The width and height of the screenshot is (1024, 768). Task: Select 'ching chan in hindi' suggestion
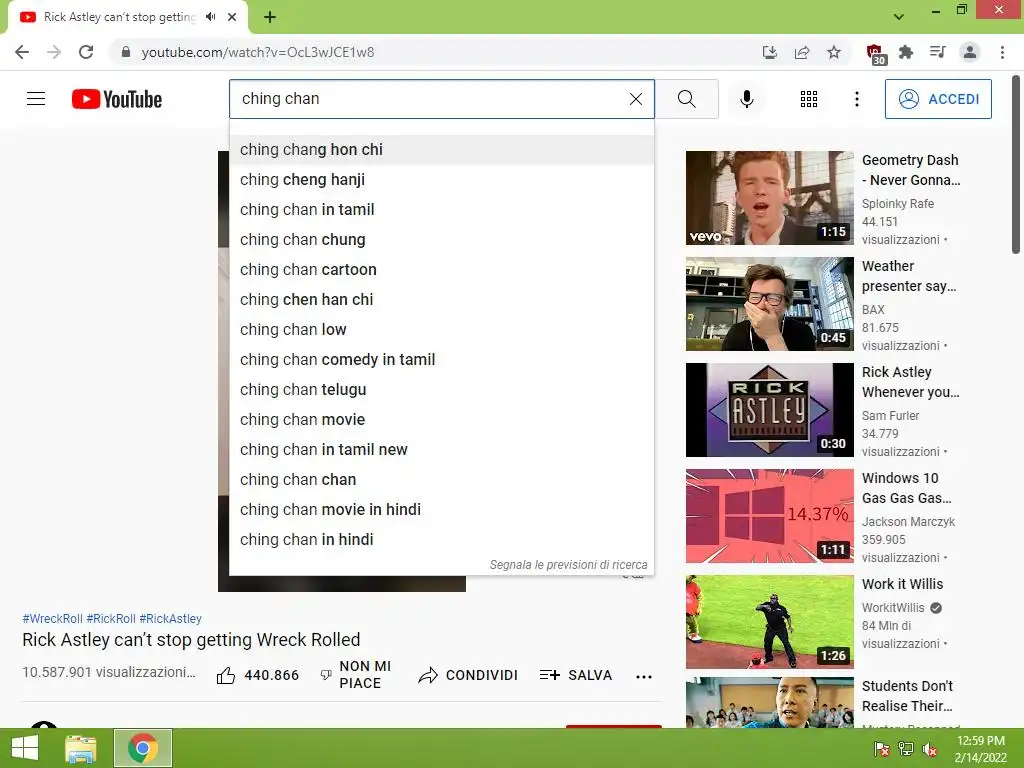pos(441,540)
